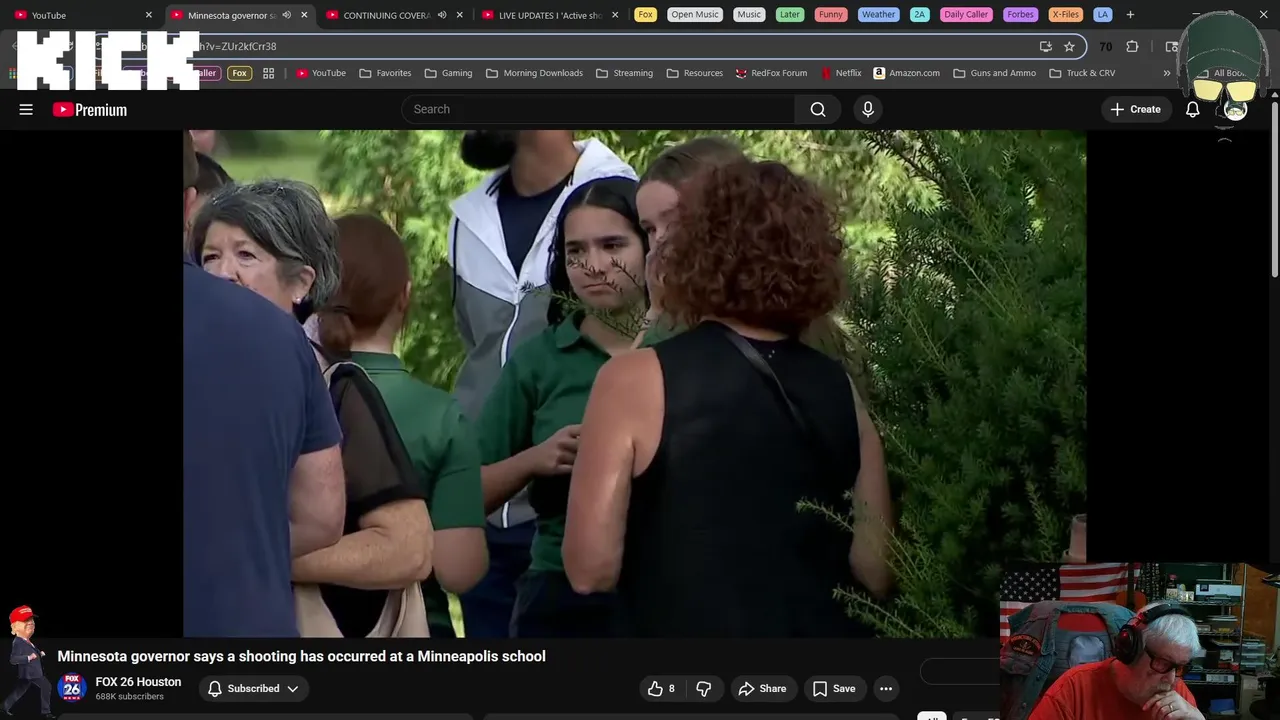The height and width of the screenshot is (720, 1280).
Task: Open the Weather tab group
Action: [878, 15]
